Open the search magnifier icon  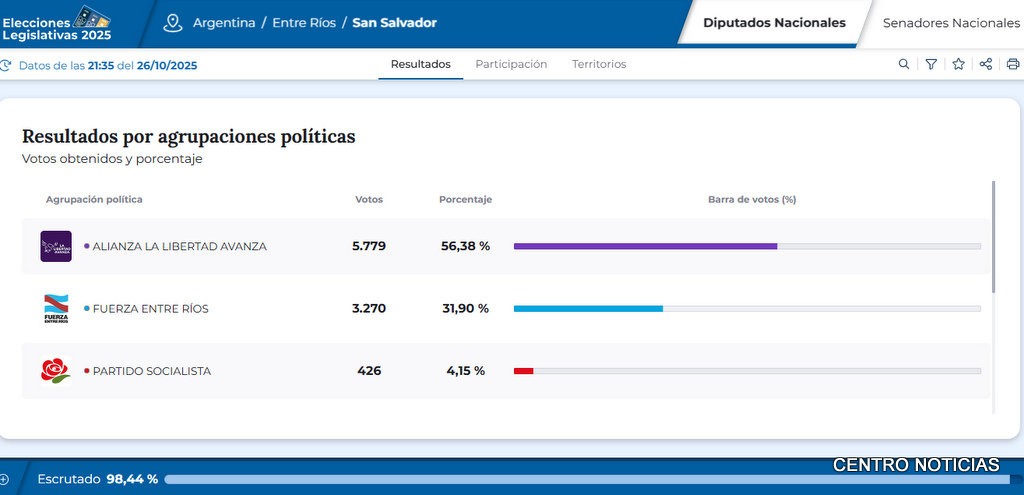(x=904, y=64)
